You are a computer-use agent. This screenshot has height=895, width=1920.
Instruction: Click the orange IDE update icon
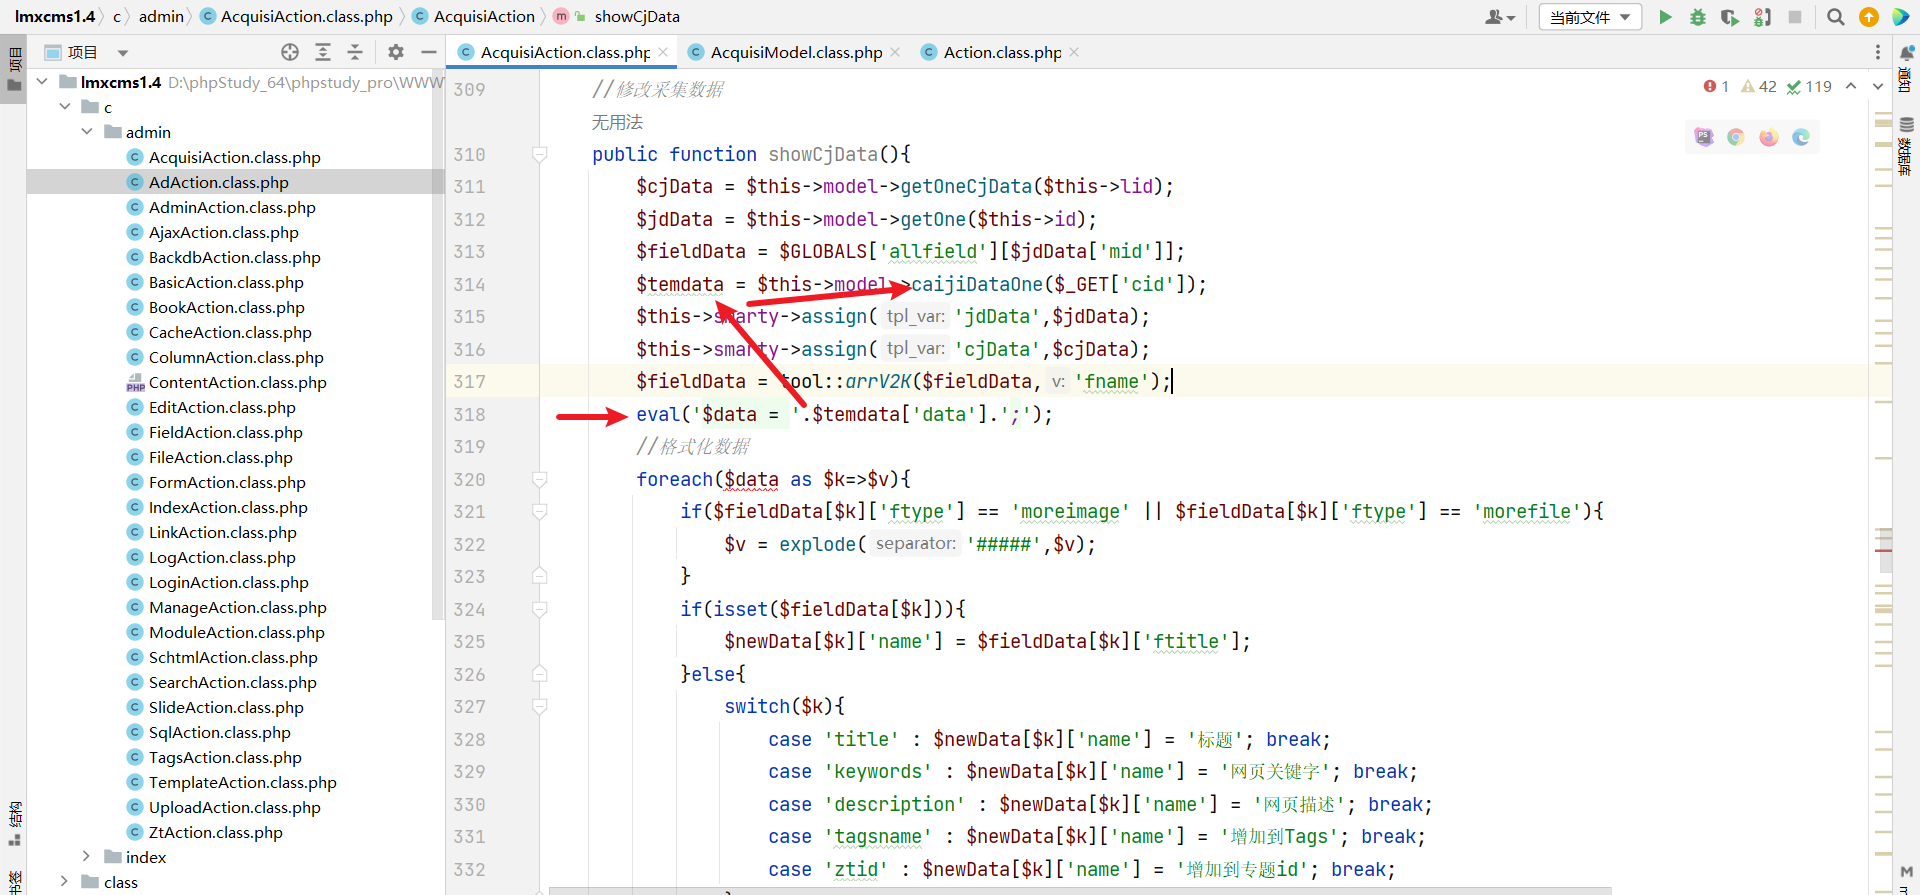tap(1868, 17)
